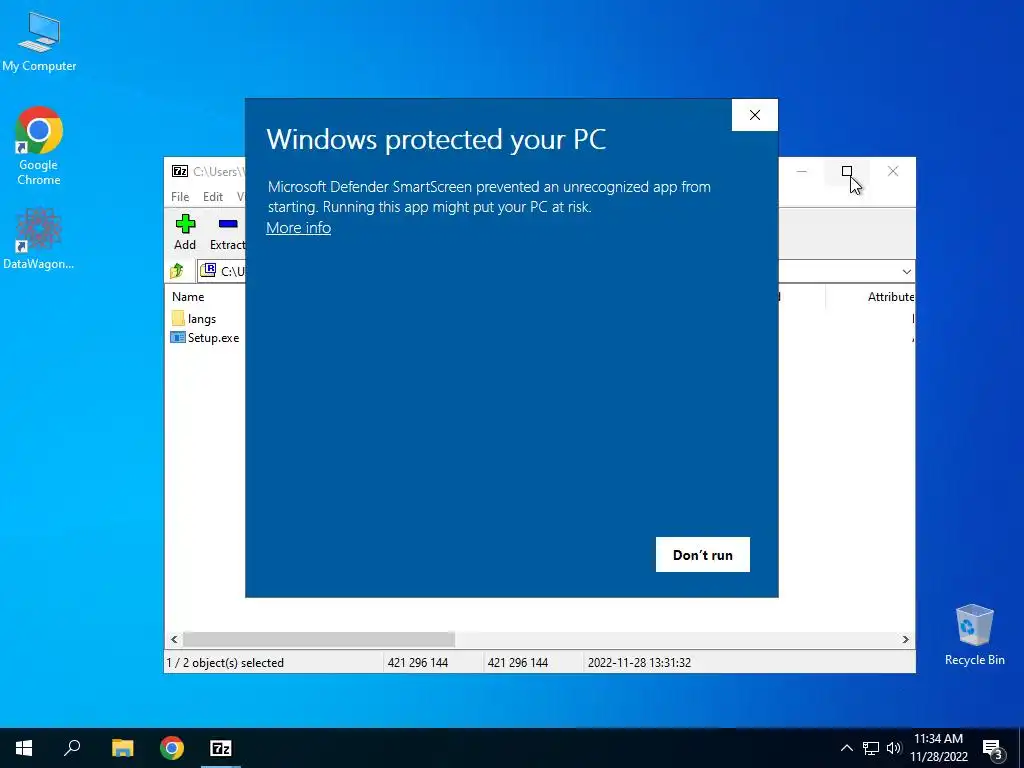Open network status tray icon
This screenshot has width=1024, height=768.
click(871, 748)
